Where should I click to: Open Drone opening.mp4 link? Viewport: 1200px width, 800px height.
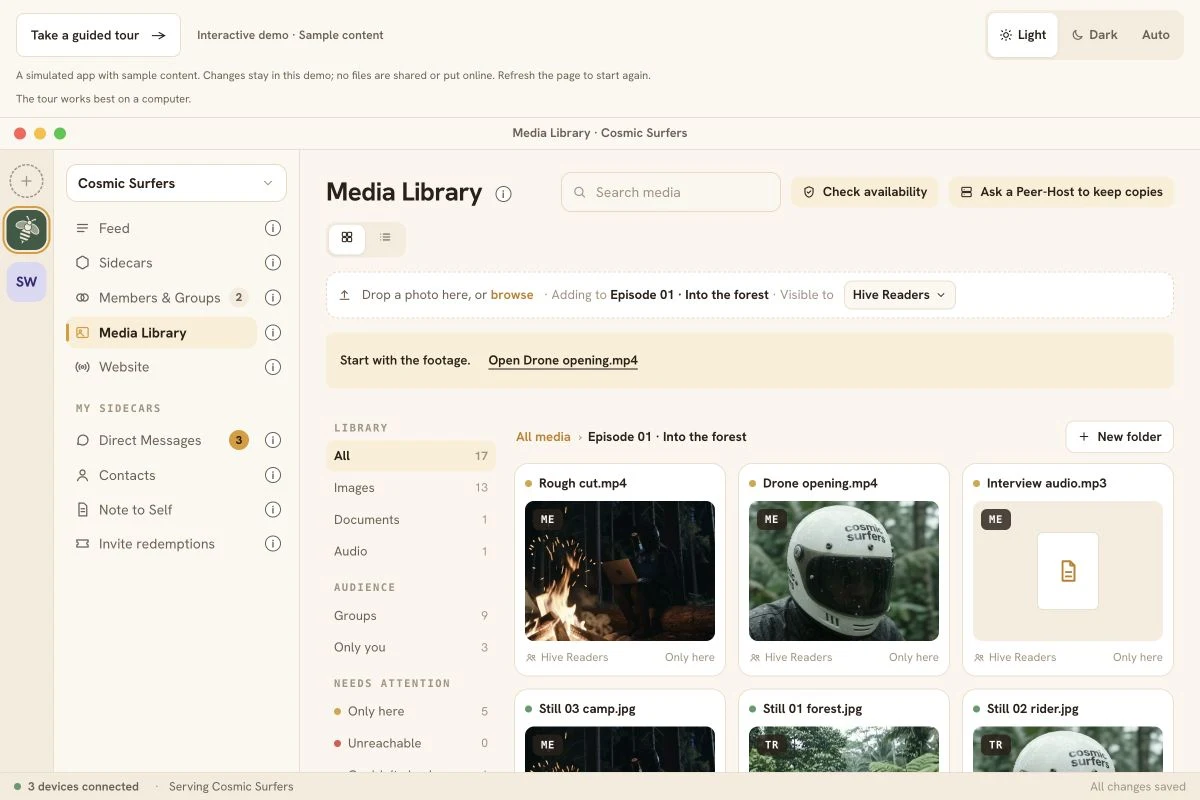(563, 360)
